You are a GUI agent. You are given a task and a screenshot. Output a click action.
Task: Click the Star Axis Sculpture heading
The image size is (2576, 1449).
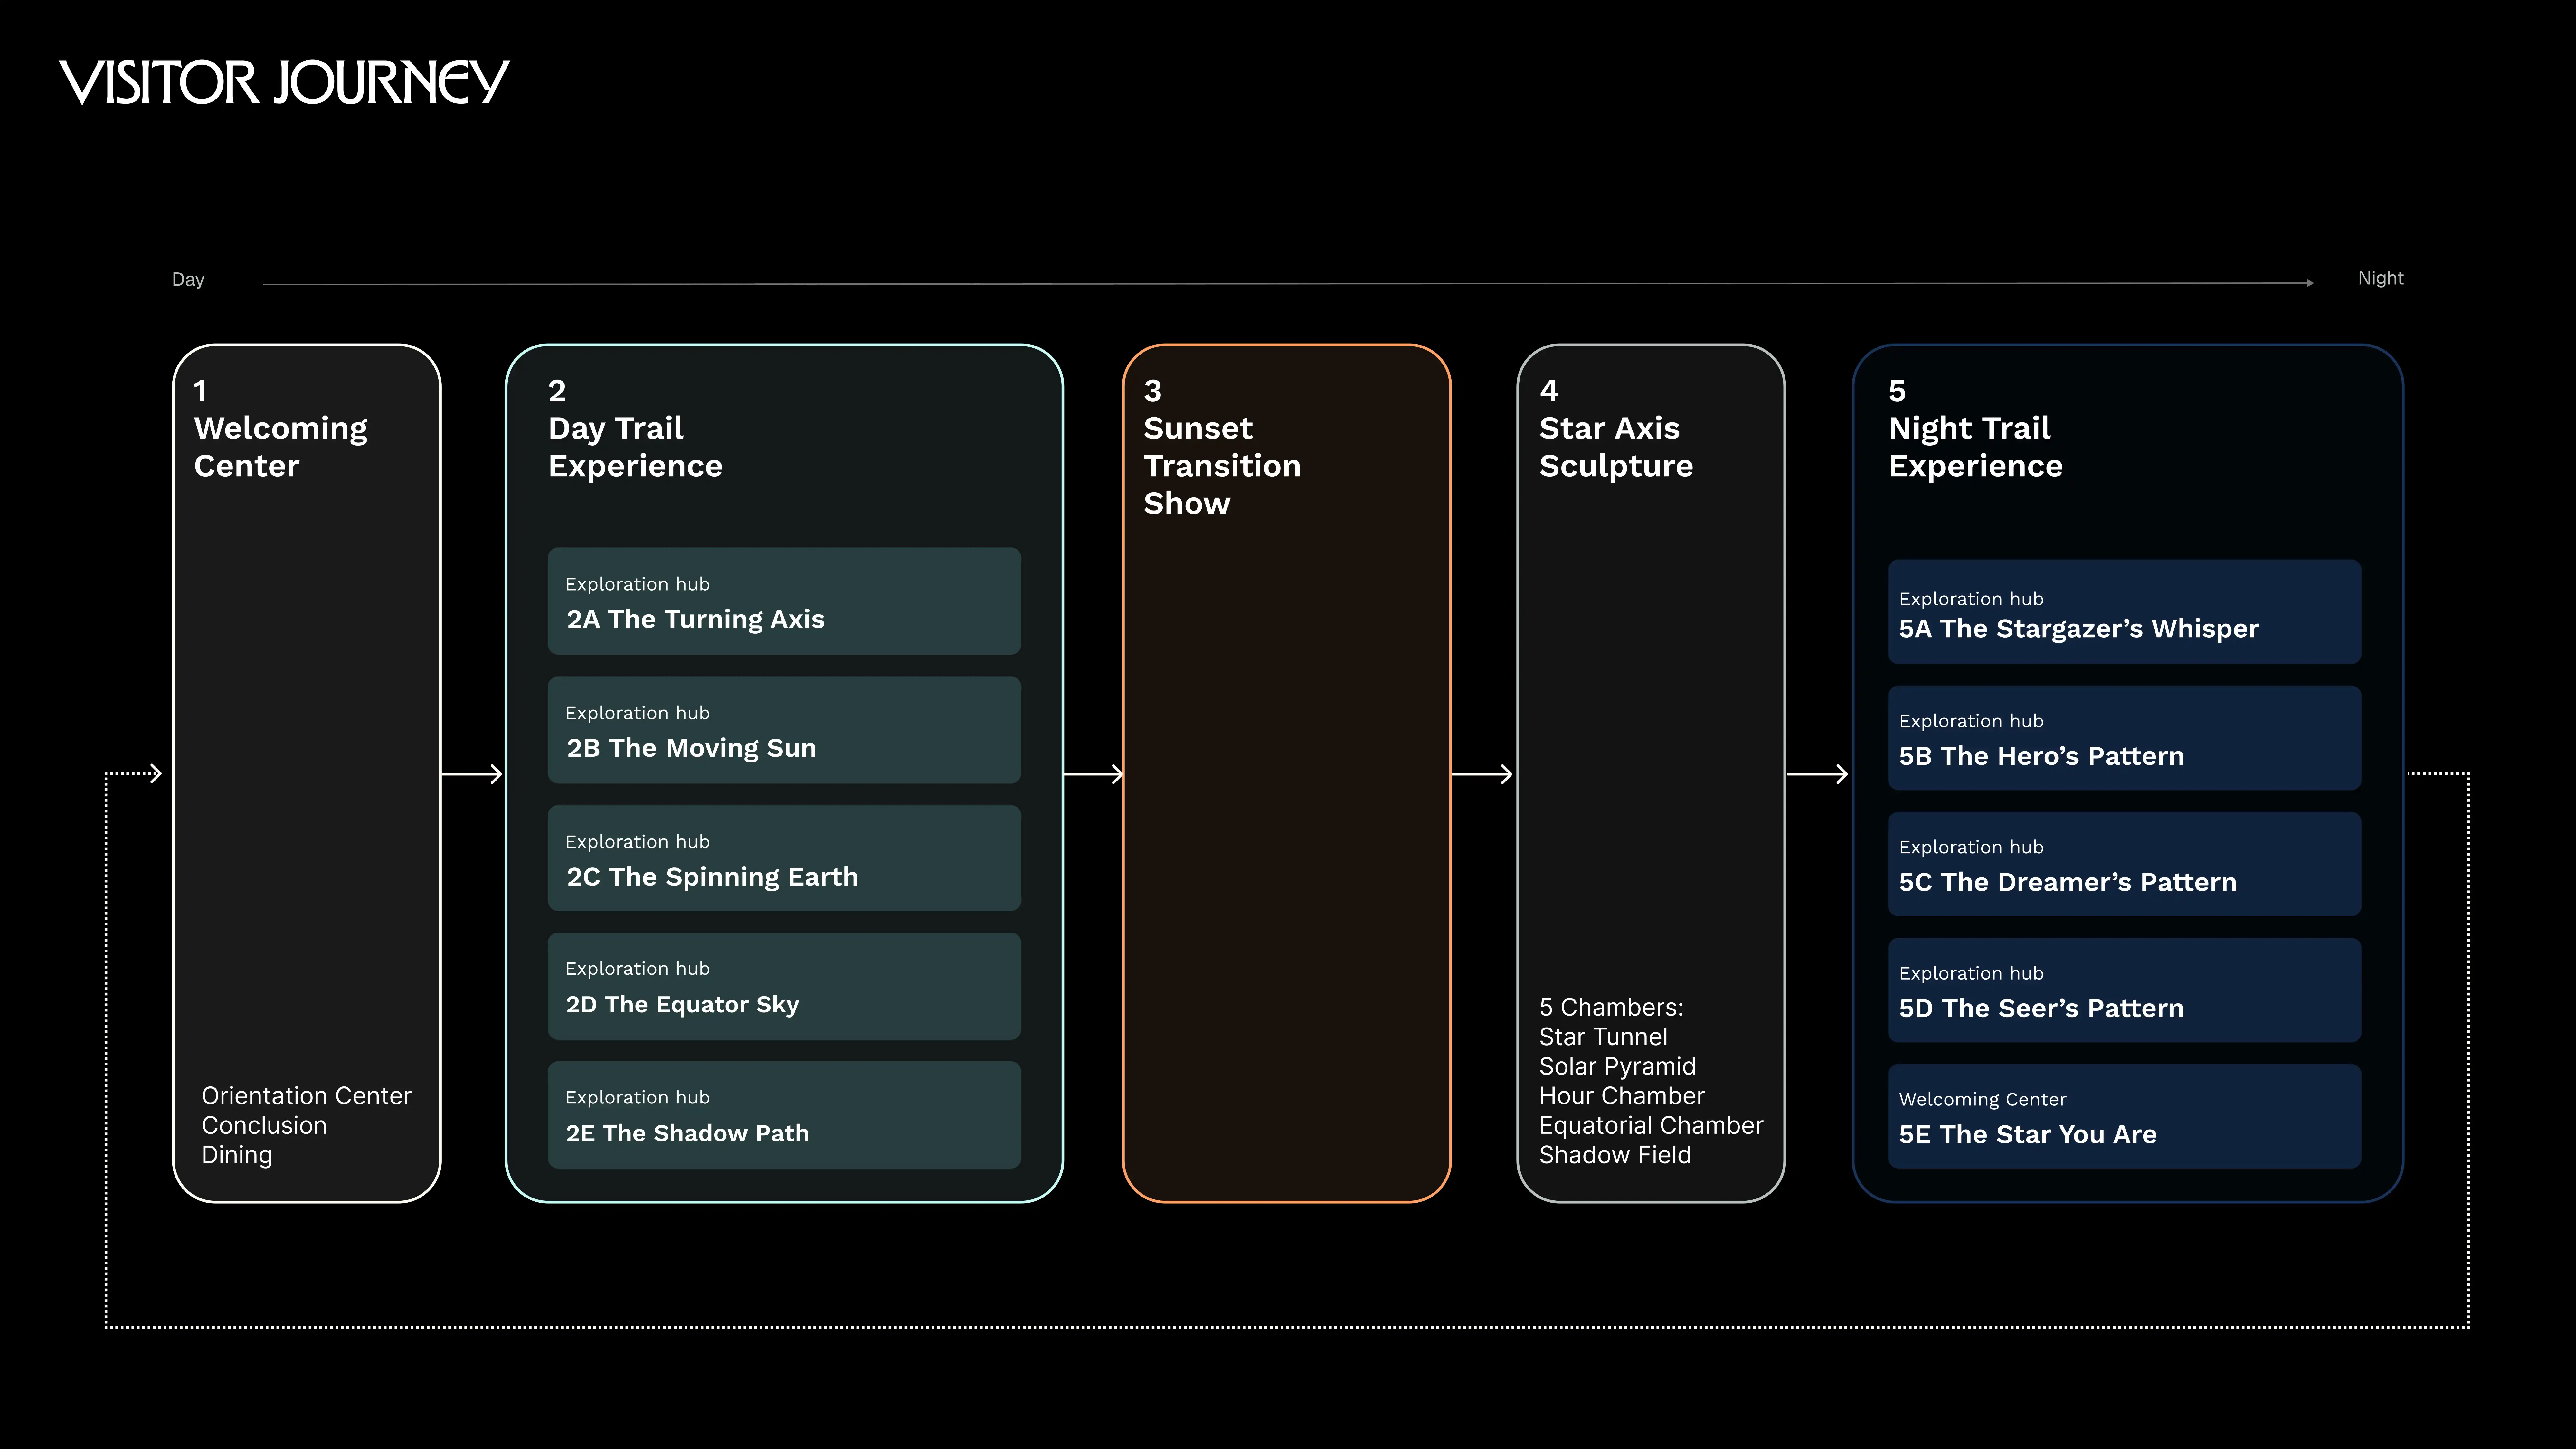1616,447
